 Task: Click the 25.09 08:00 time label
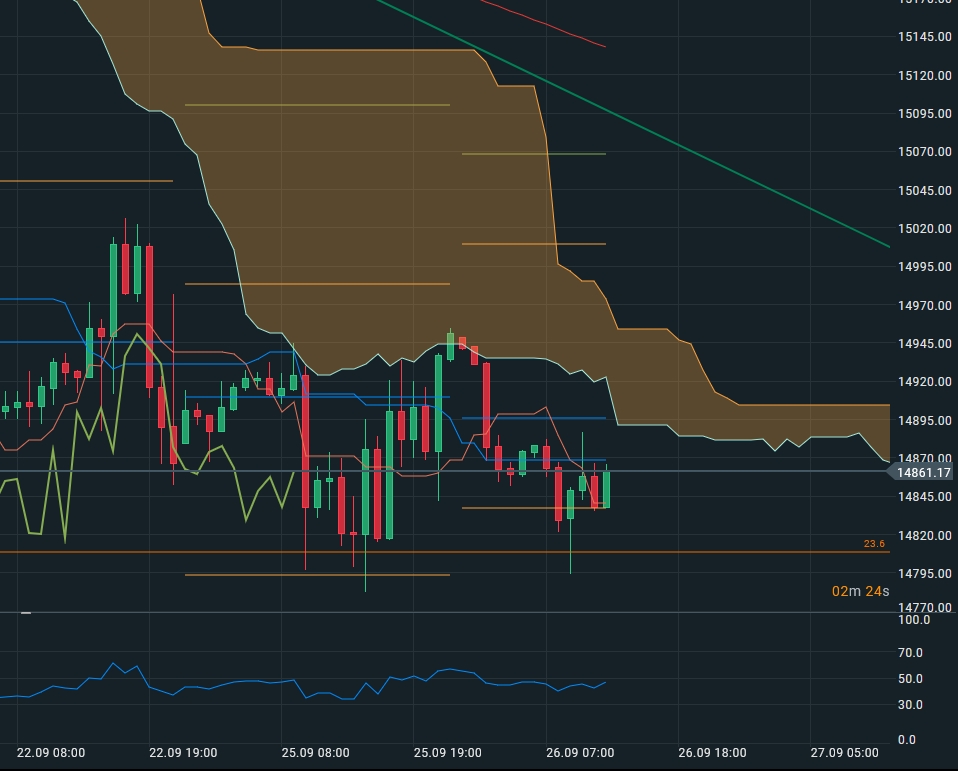pos(315,753)
